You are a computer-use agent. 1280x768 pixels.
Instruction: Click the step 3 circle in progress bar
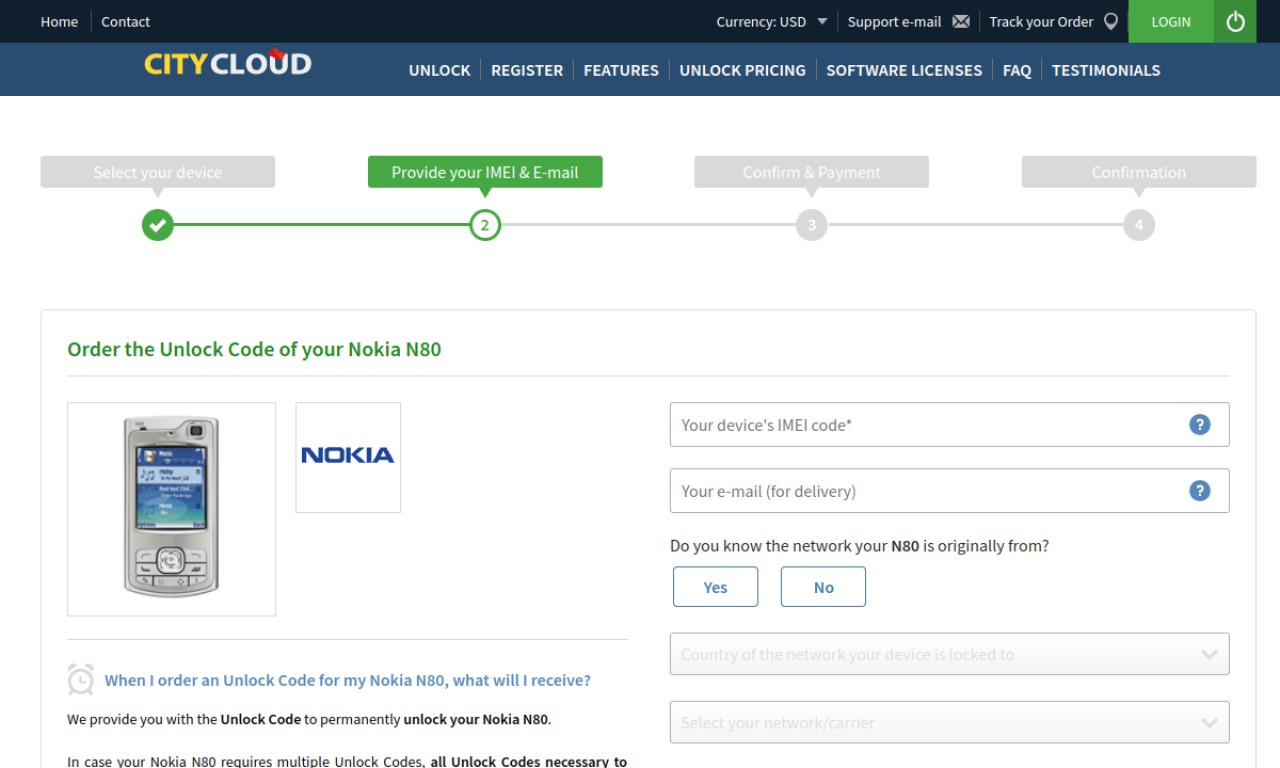(812, 225)
